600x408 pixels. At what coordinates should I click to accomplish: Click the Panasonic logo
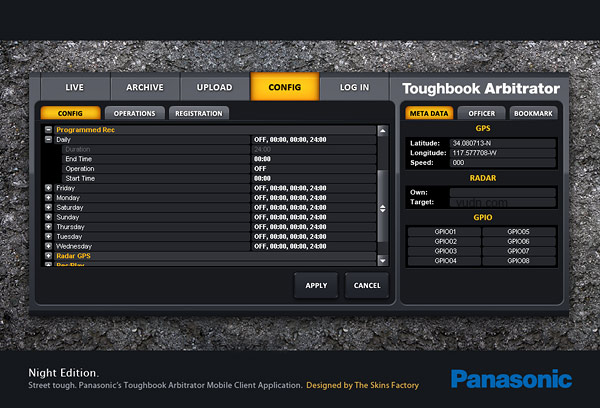[511, 379]
